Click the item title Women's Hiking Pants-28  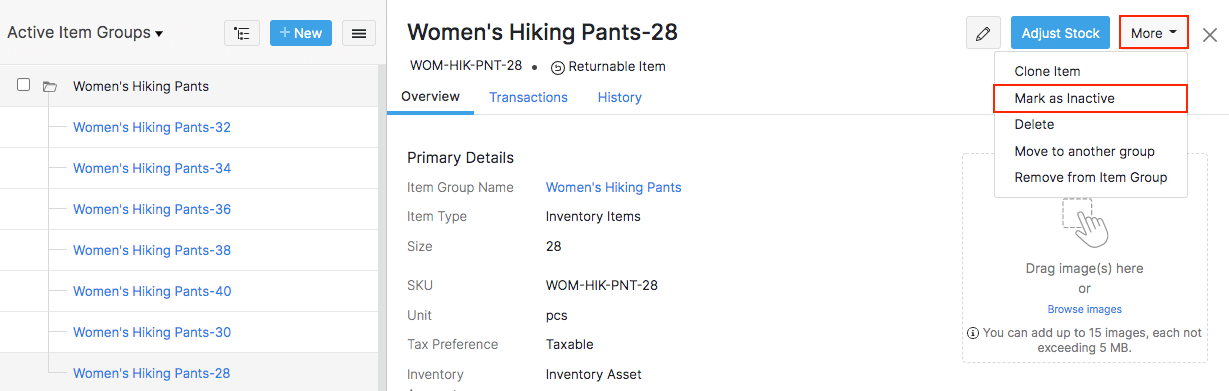click(x=543, y=32)
